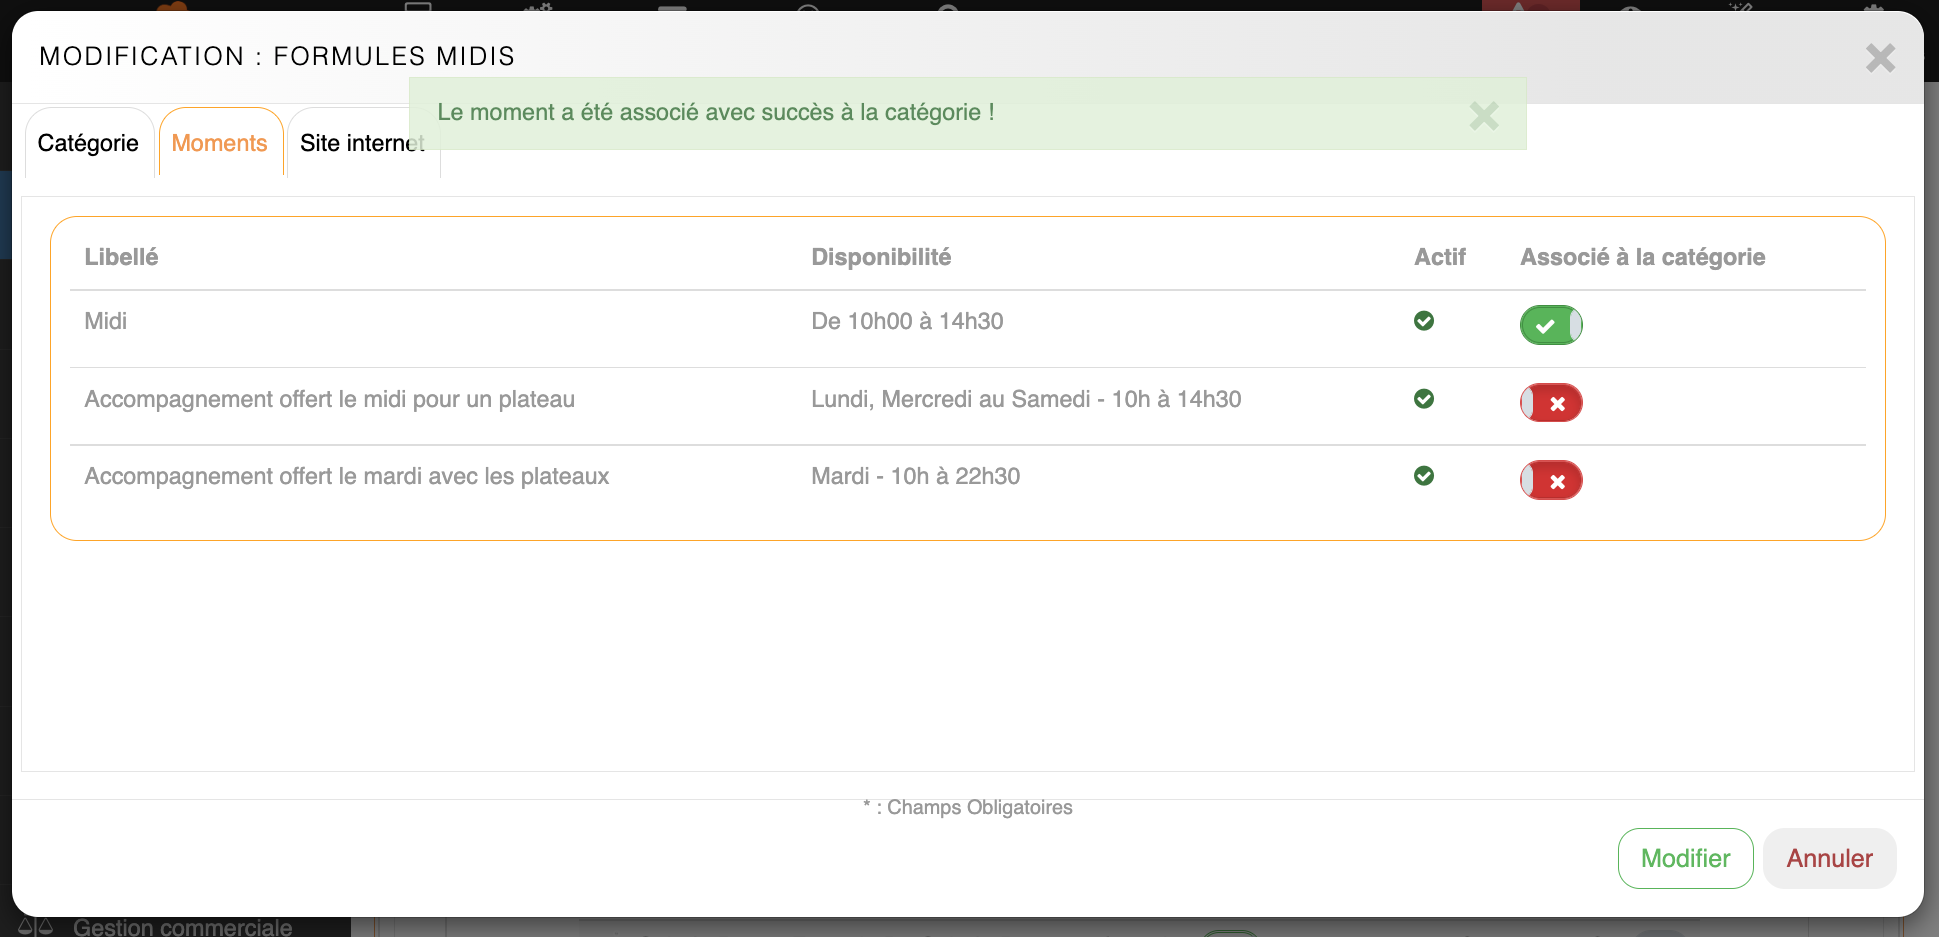Close the green success notification banner
The image size is (1939, 937).
[1483, 116]
